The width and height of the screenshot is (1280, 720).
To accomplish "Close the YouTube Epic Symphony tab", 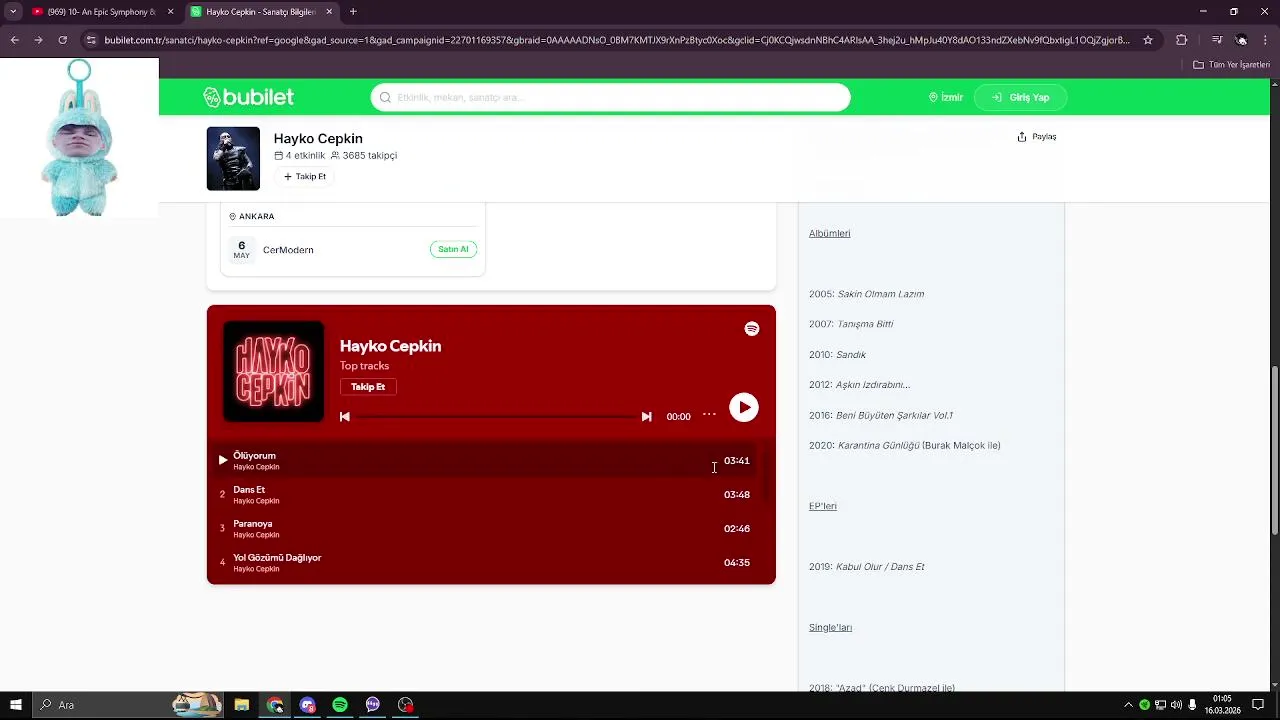I will [x=170, y=12].
